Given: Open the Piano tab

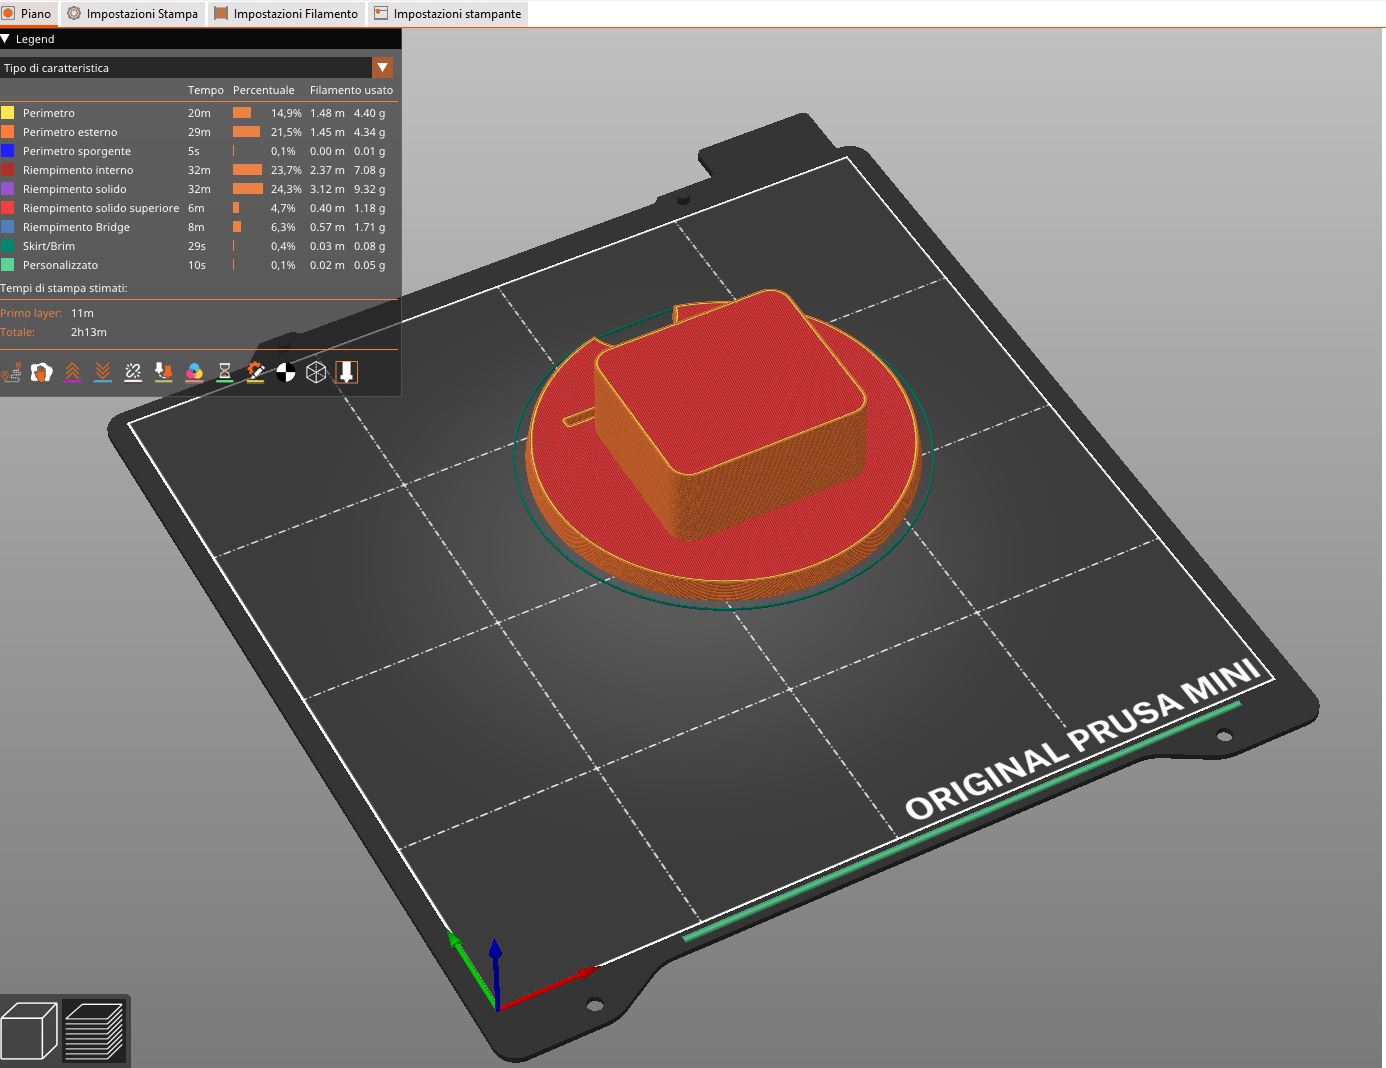Looking at the screenshot, I should 28,13.
